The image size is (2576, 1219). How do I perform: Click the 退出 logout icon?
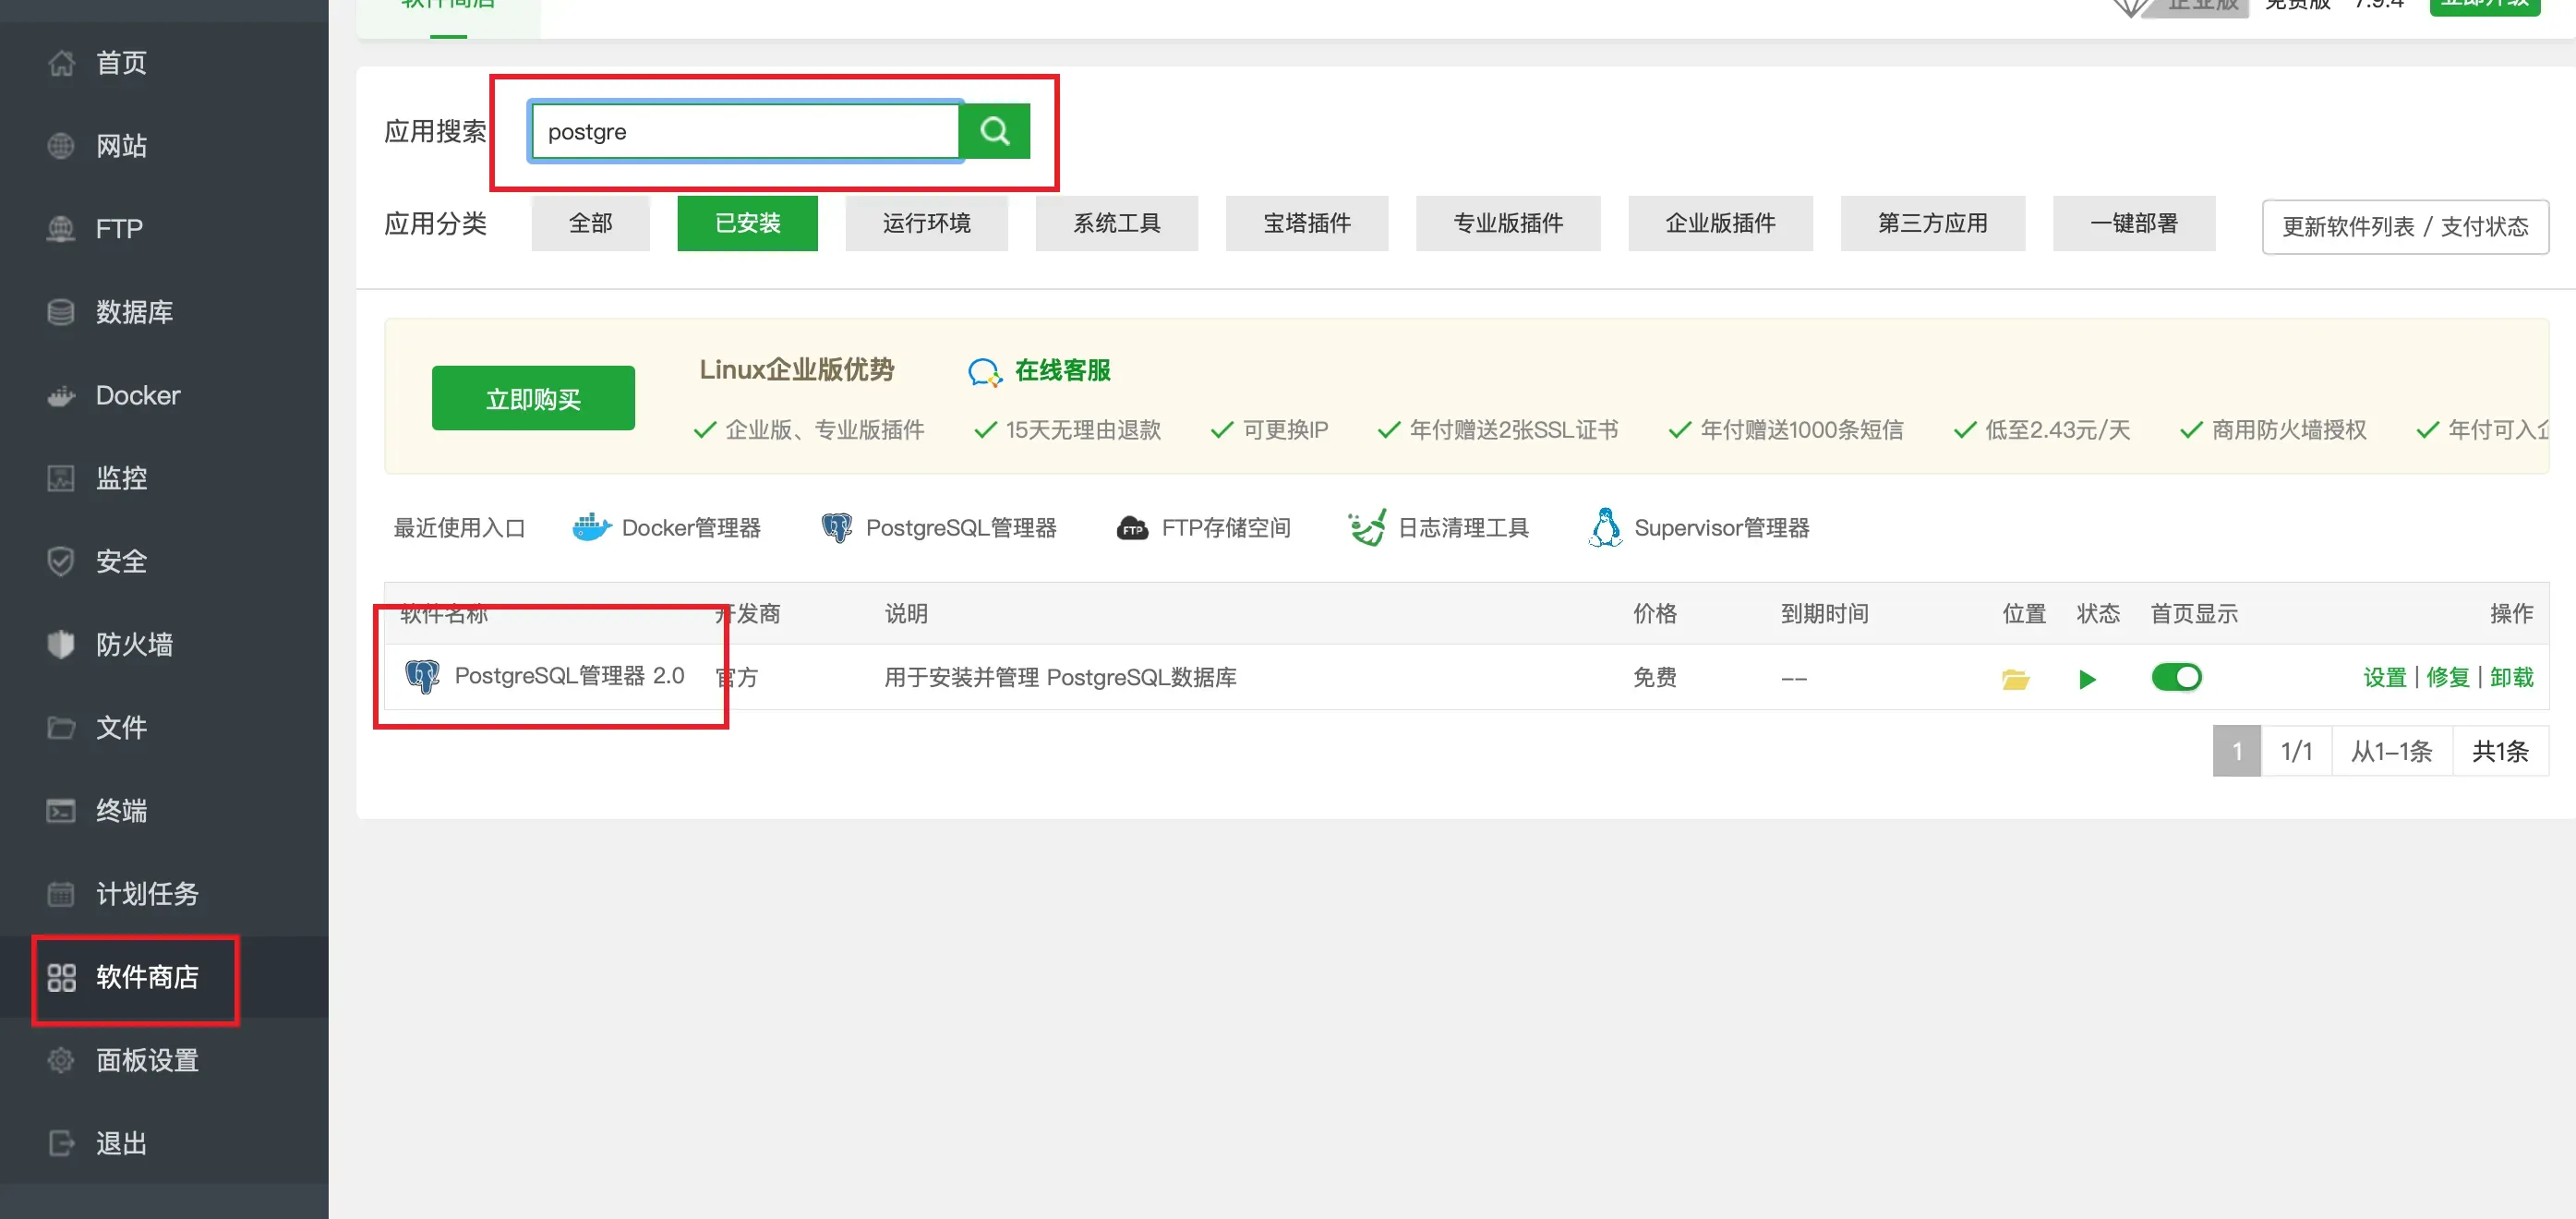coord(61,1143)
